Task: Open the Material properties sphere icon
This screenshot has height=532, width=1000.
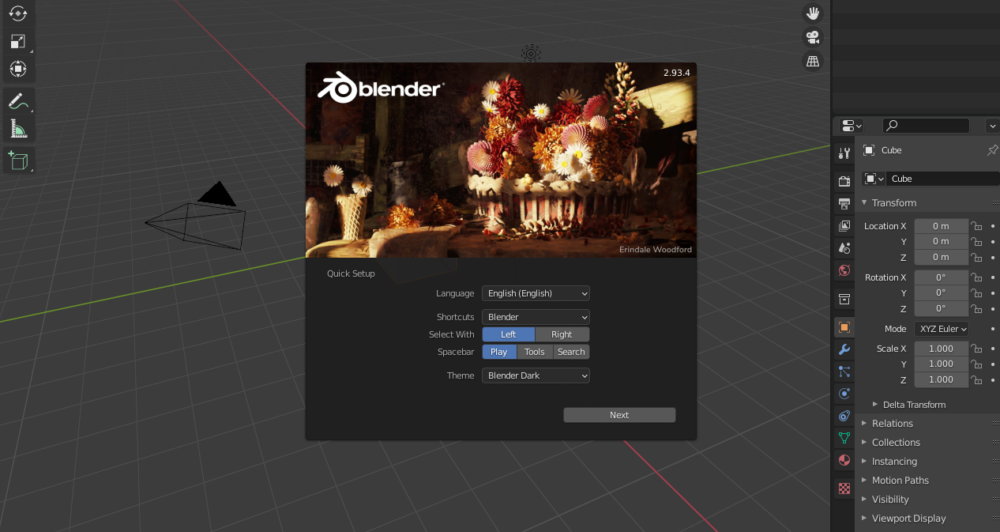Action: pos(844,460)
